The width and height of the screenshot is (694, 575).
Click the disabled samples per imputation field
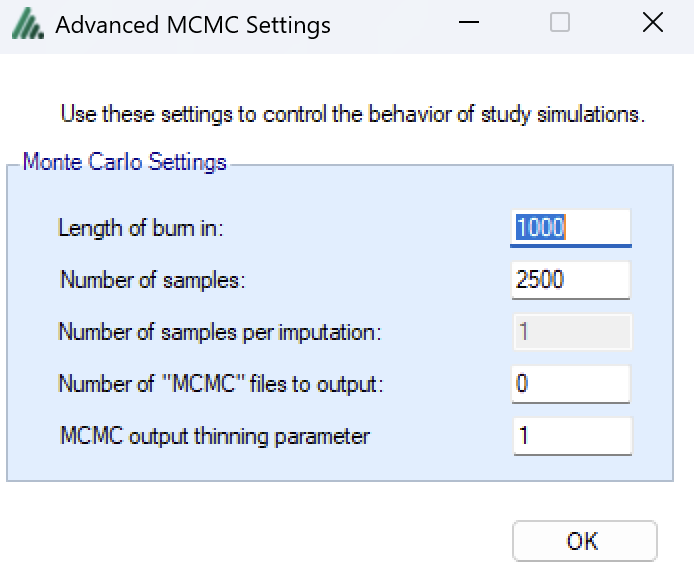point(571,332)
